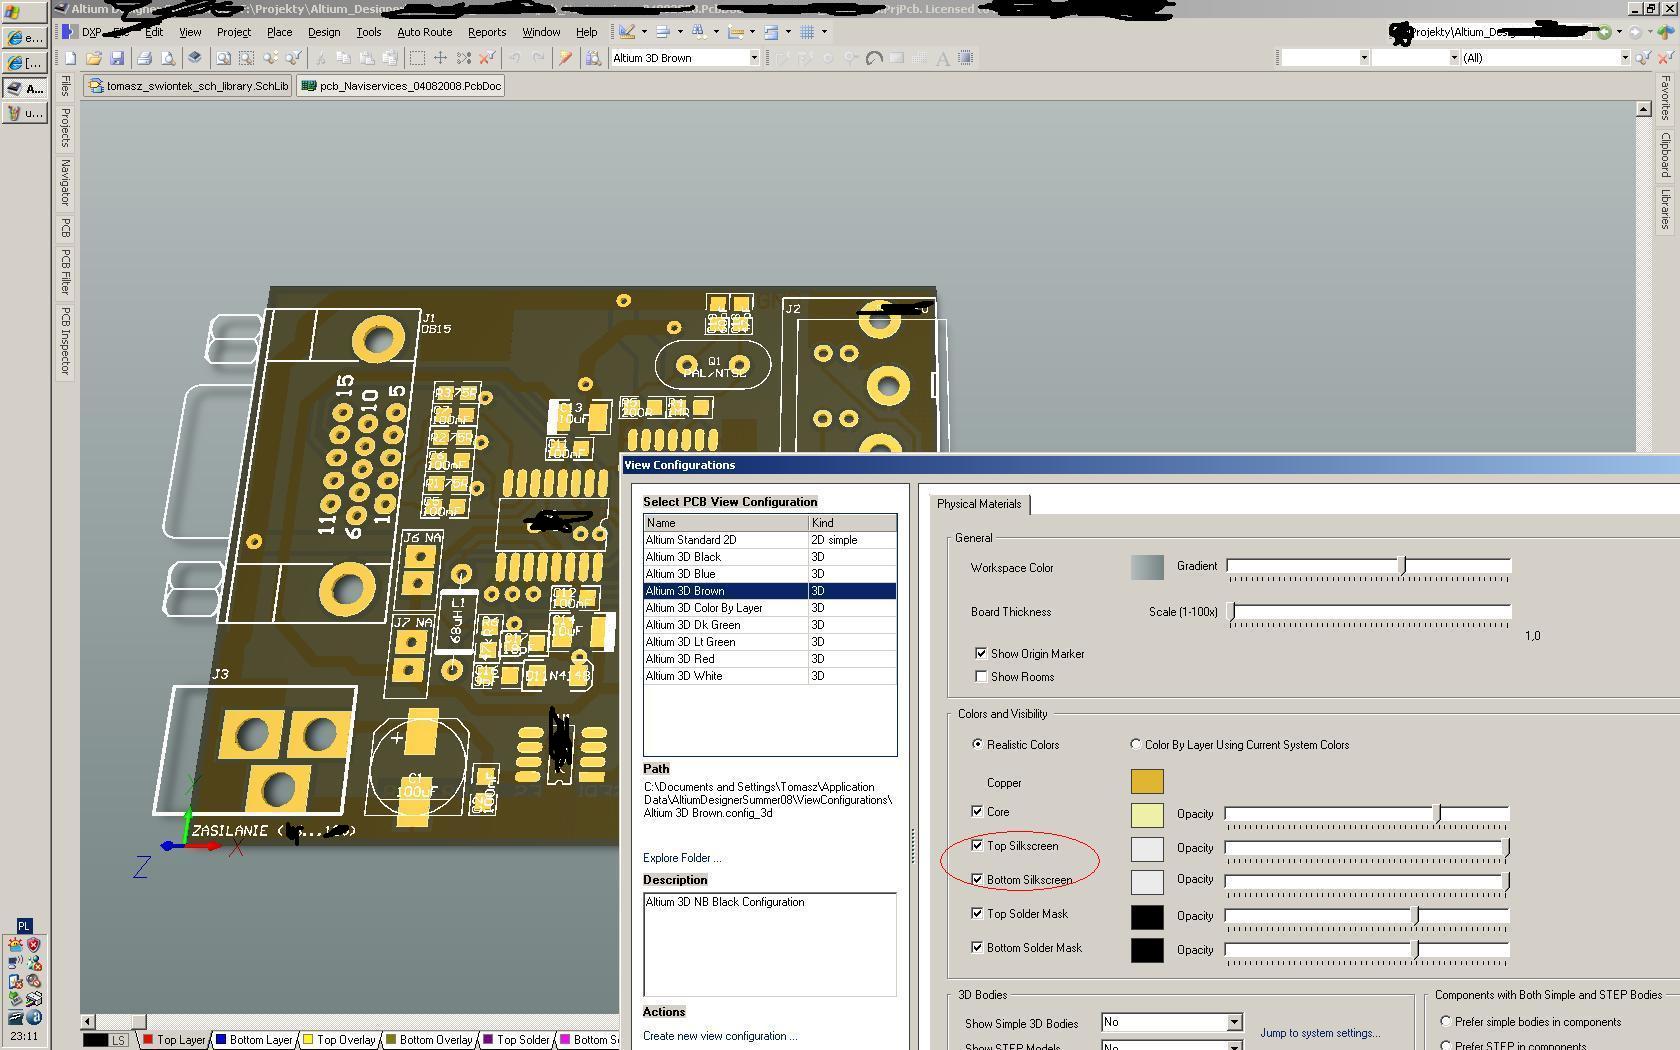Select Prefer simple bodies in components option
The image size is (1680, 1050).
(x=1445, y=1021)
